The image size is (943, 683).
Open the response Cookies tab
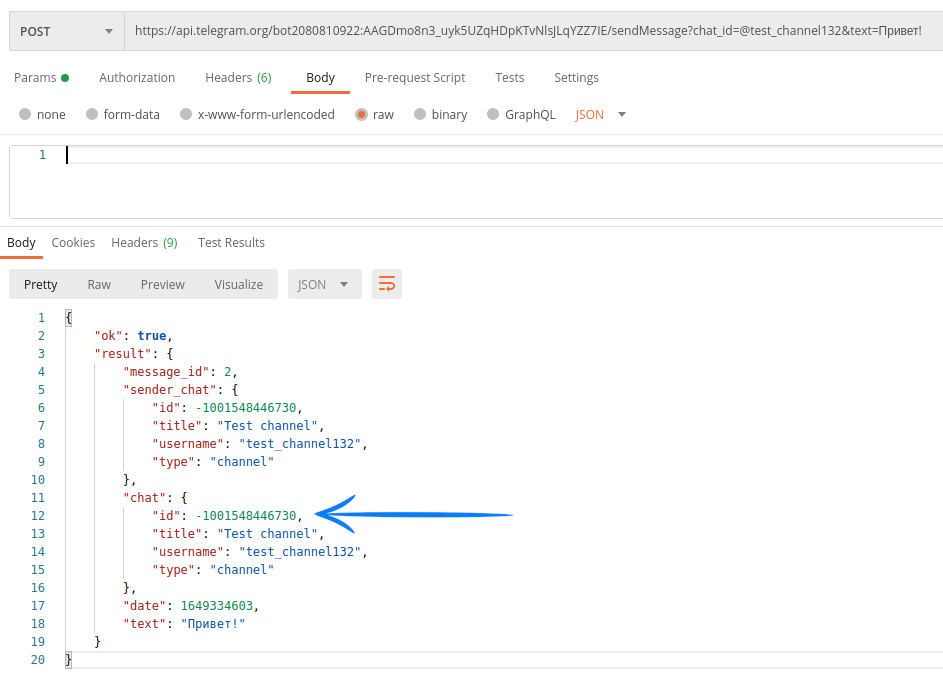(73, 242)
